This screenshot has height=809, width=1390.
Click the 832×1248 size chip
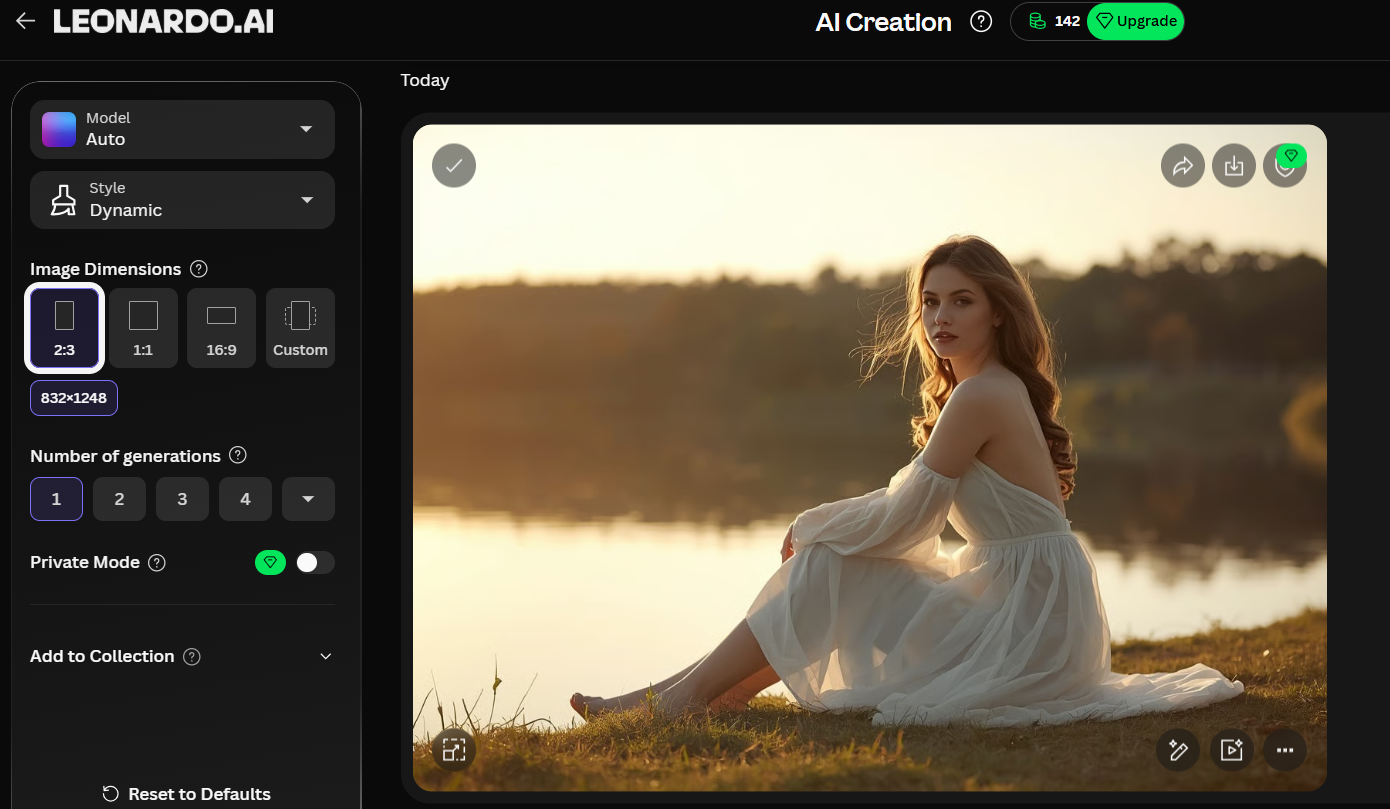click(x=74, y=398)
